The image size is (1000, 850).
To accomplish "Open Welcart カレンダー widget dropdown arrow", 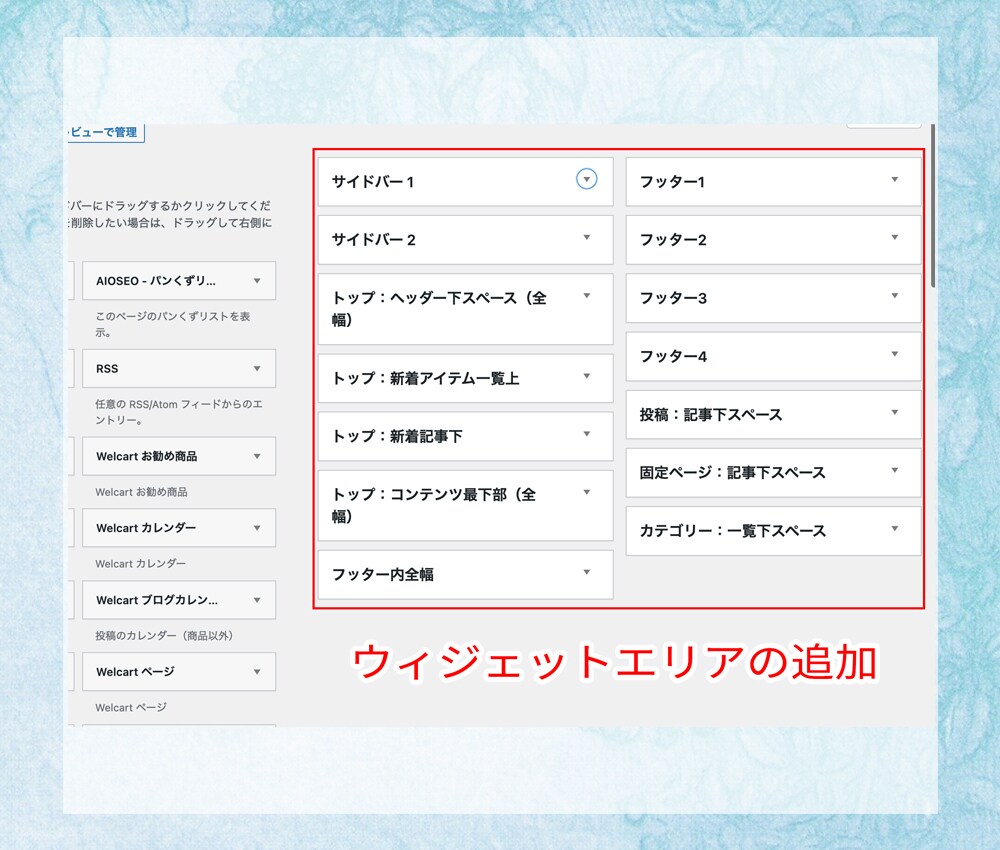I will pos(257,528).
